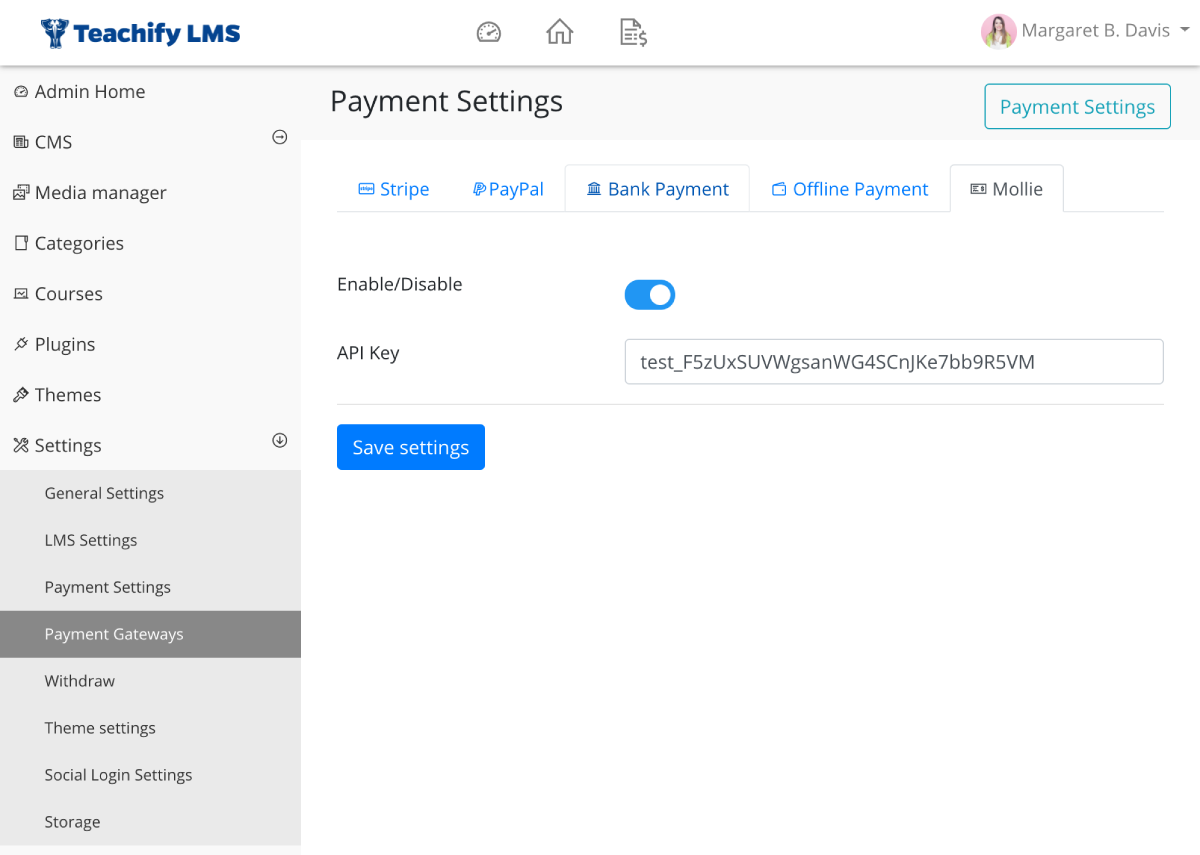Viewport: 1200px width, 855px height.
Task: Open Themes in sidebar
Action: [x=150, y=395]
